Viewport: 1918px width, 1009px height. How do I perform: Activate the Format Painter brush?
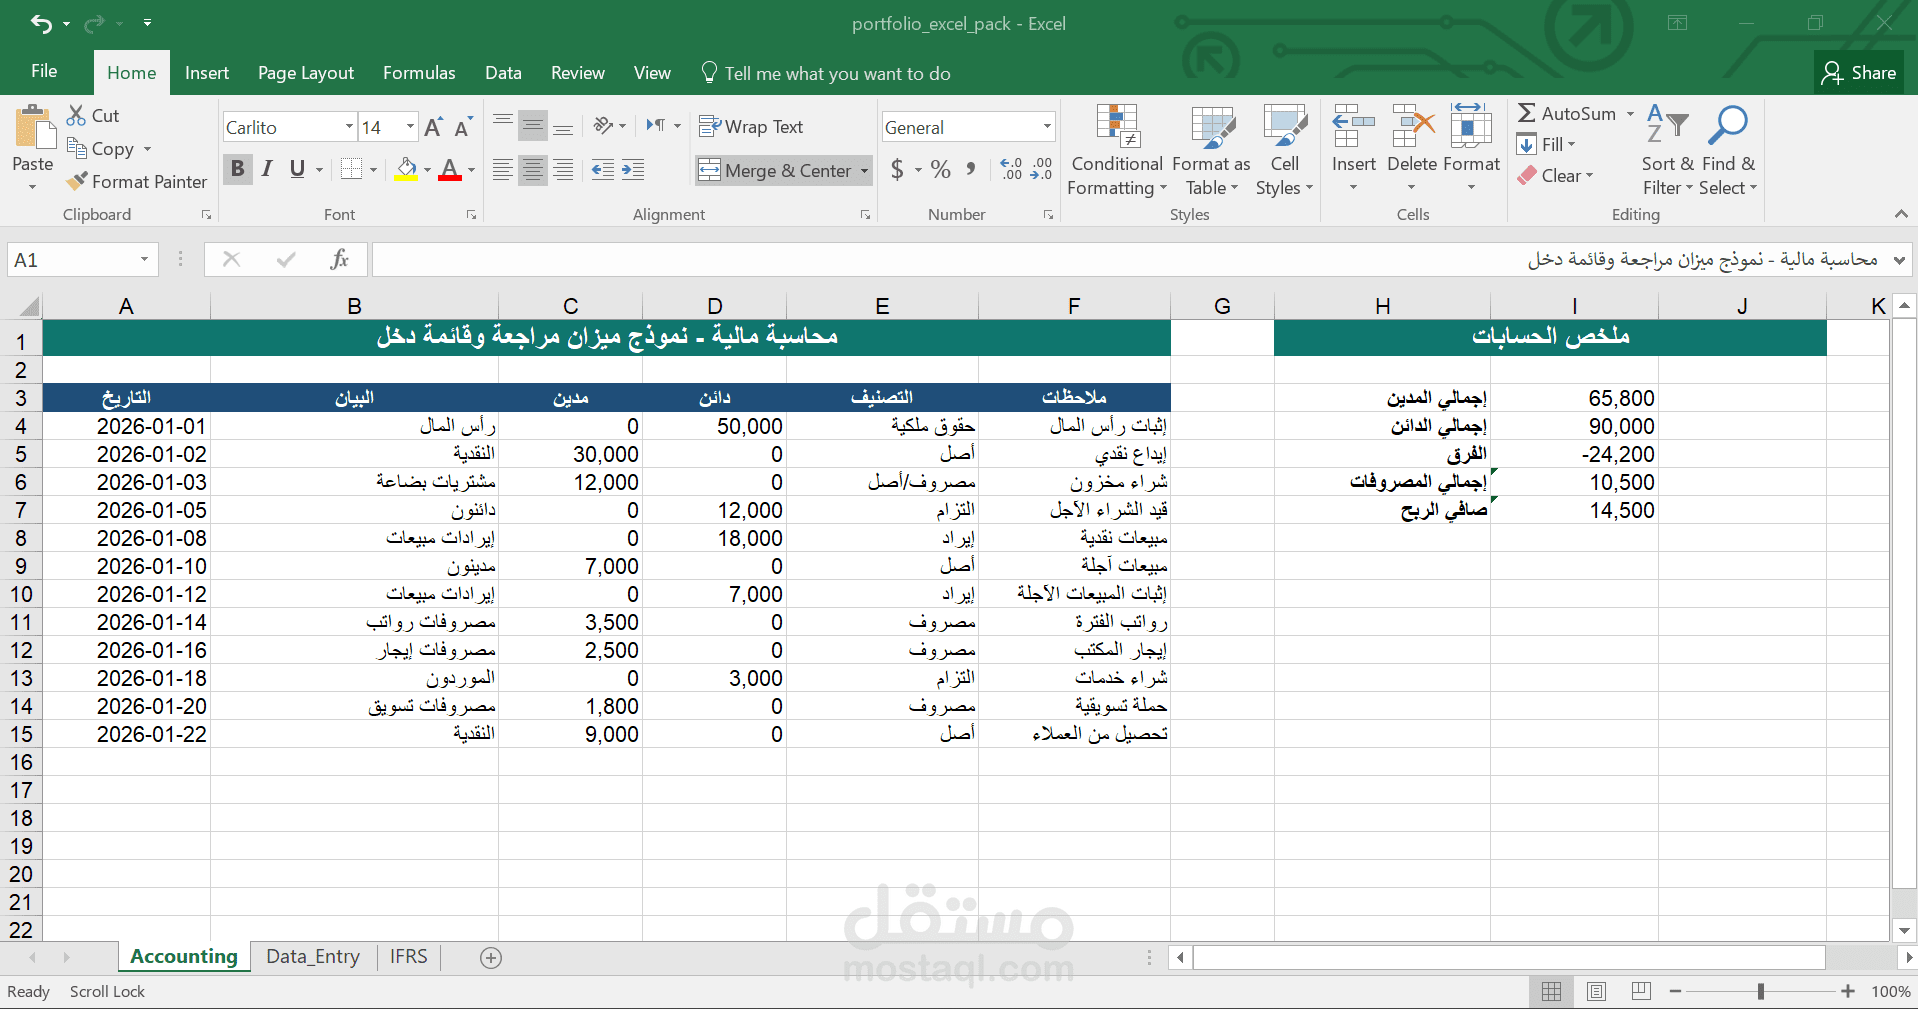point(77,181)
